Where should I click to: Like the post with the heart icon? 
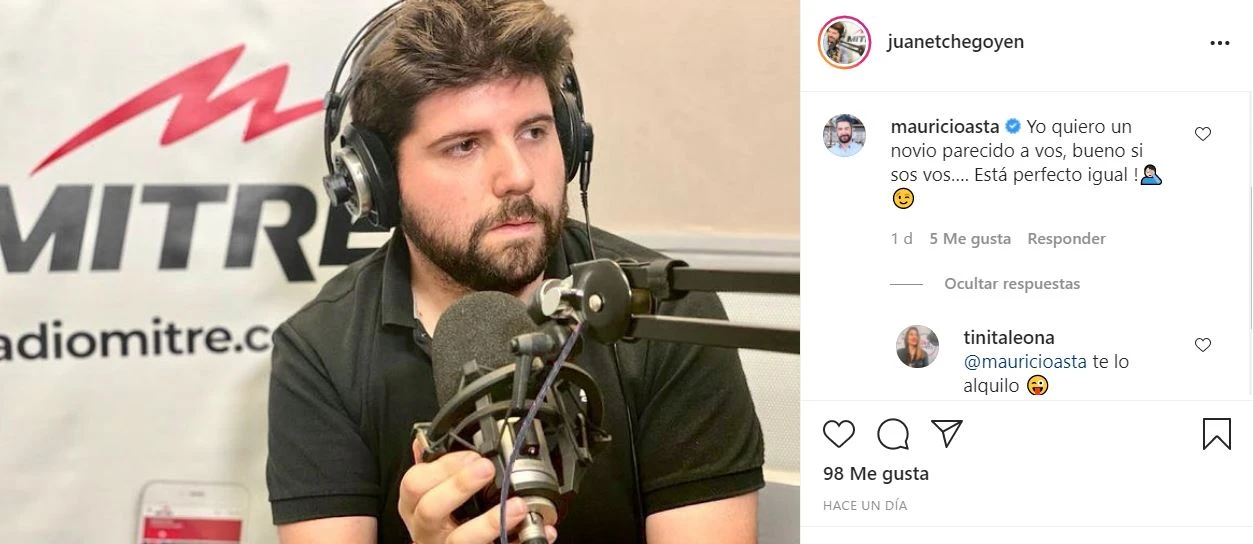pos(839,433)
